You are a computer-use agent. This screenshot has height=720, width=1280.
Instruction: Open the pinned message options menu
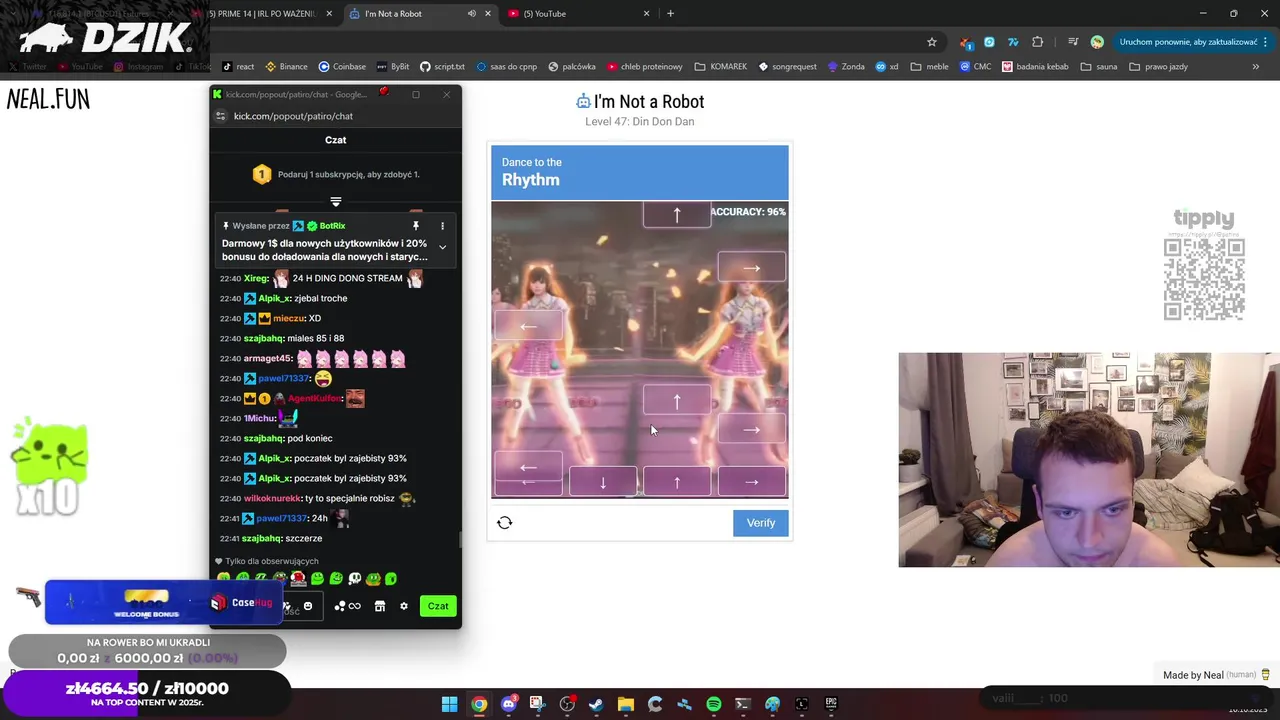pos(442,226)
